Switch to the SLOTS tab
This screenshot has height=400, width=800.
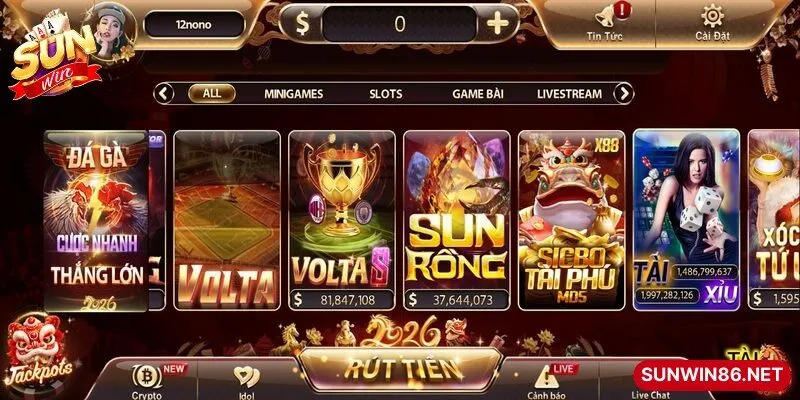tap(386, 94)
